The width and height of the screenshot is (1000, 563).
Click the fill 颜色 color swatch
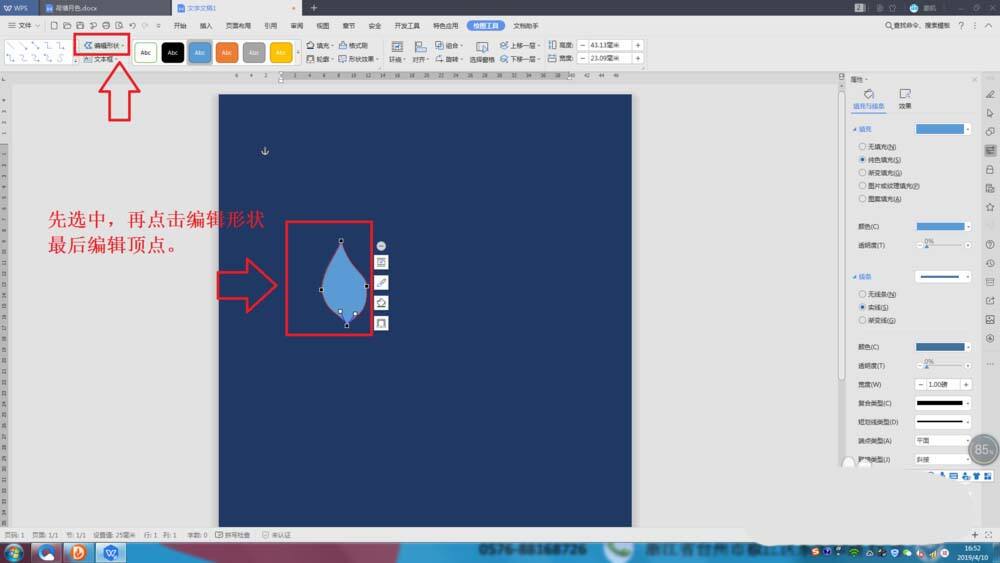click(940, 226)
